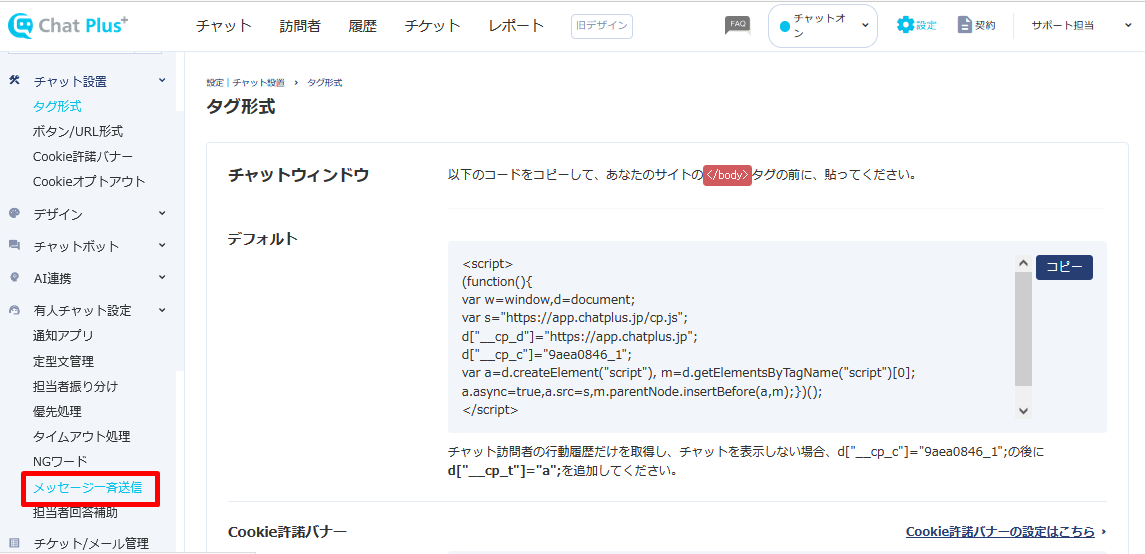This screenshot has width=1145, height=554.
Task: Click the blue chat status dot
Action: 785,26
